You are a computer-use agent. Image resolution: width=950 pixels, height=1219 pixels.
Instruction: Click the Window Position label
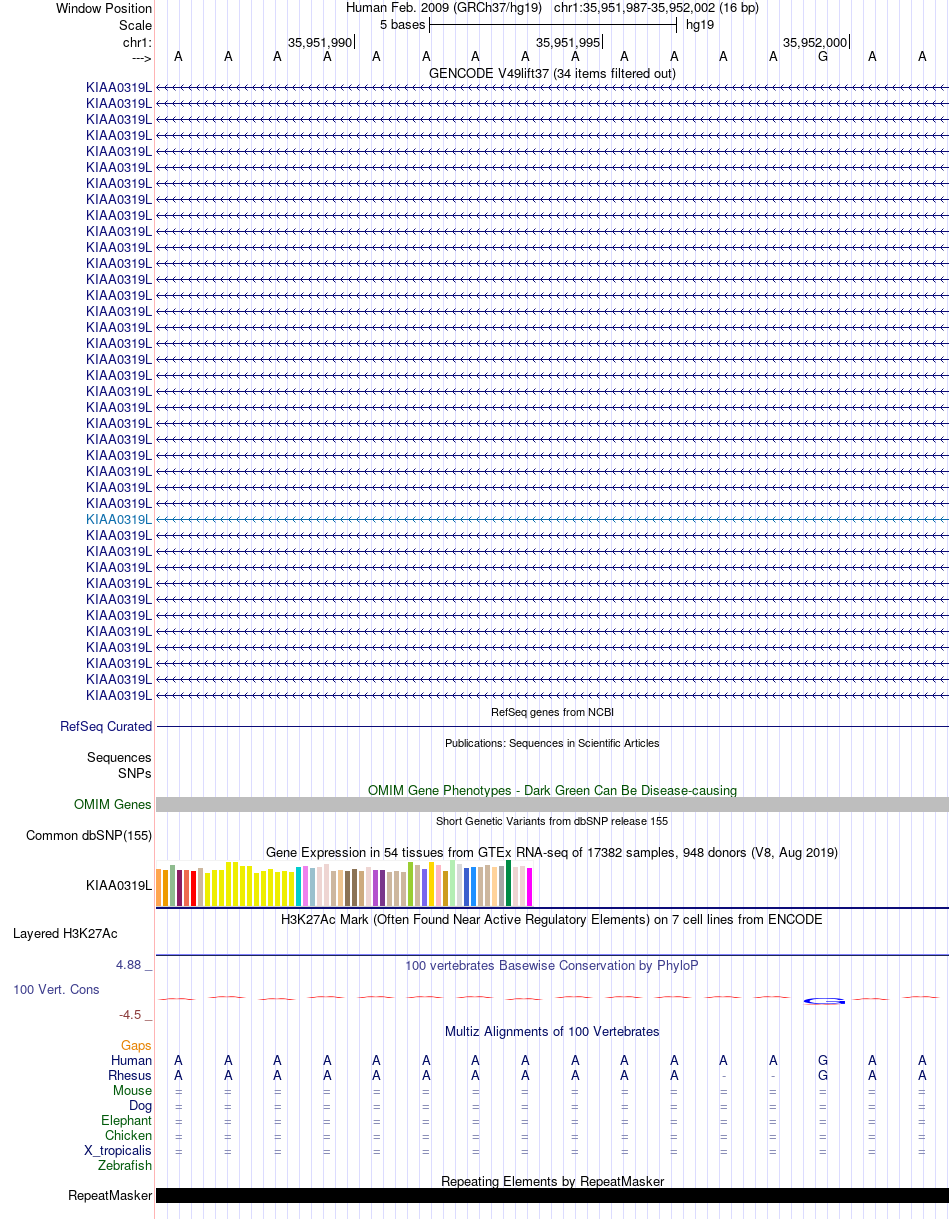click(x=104, y=8)
